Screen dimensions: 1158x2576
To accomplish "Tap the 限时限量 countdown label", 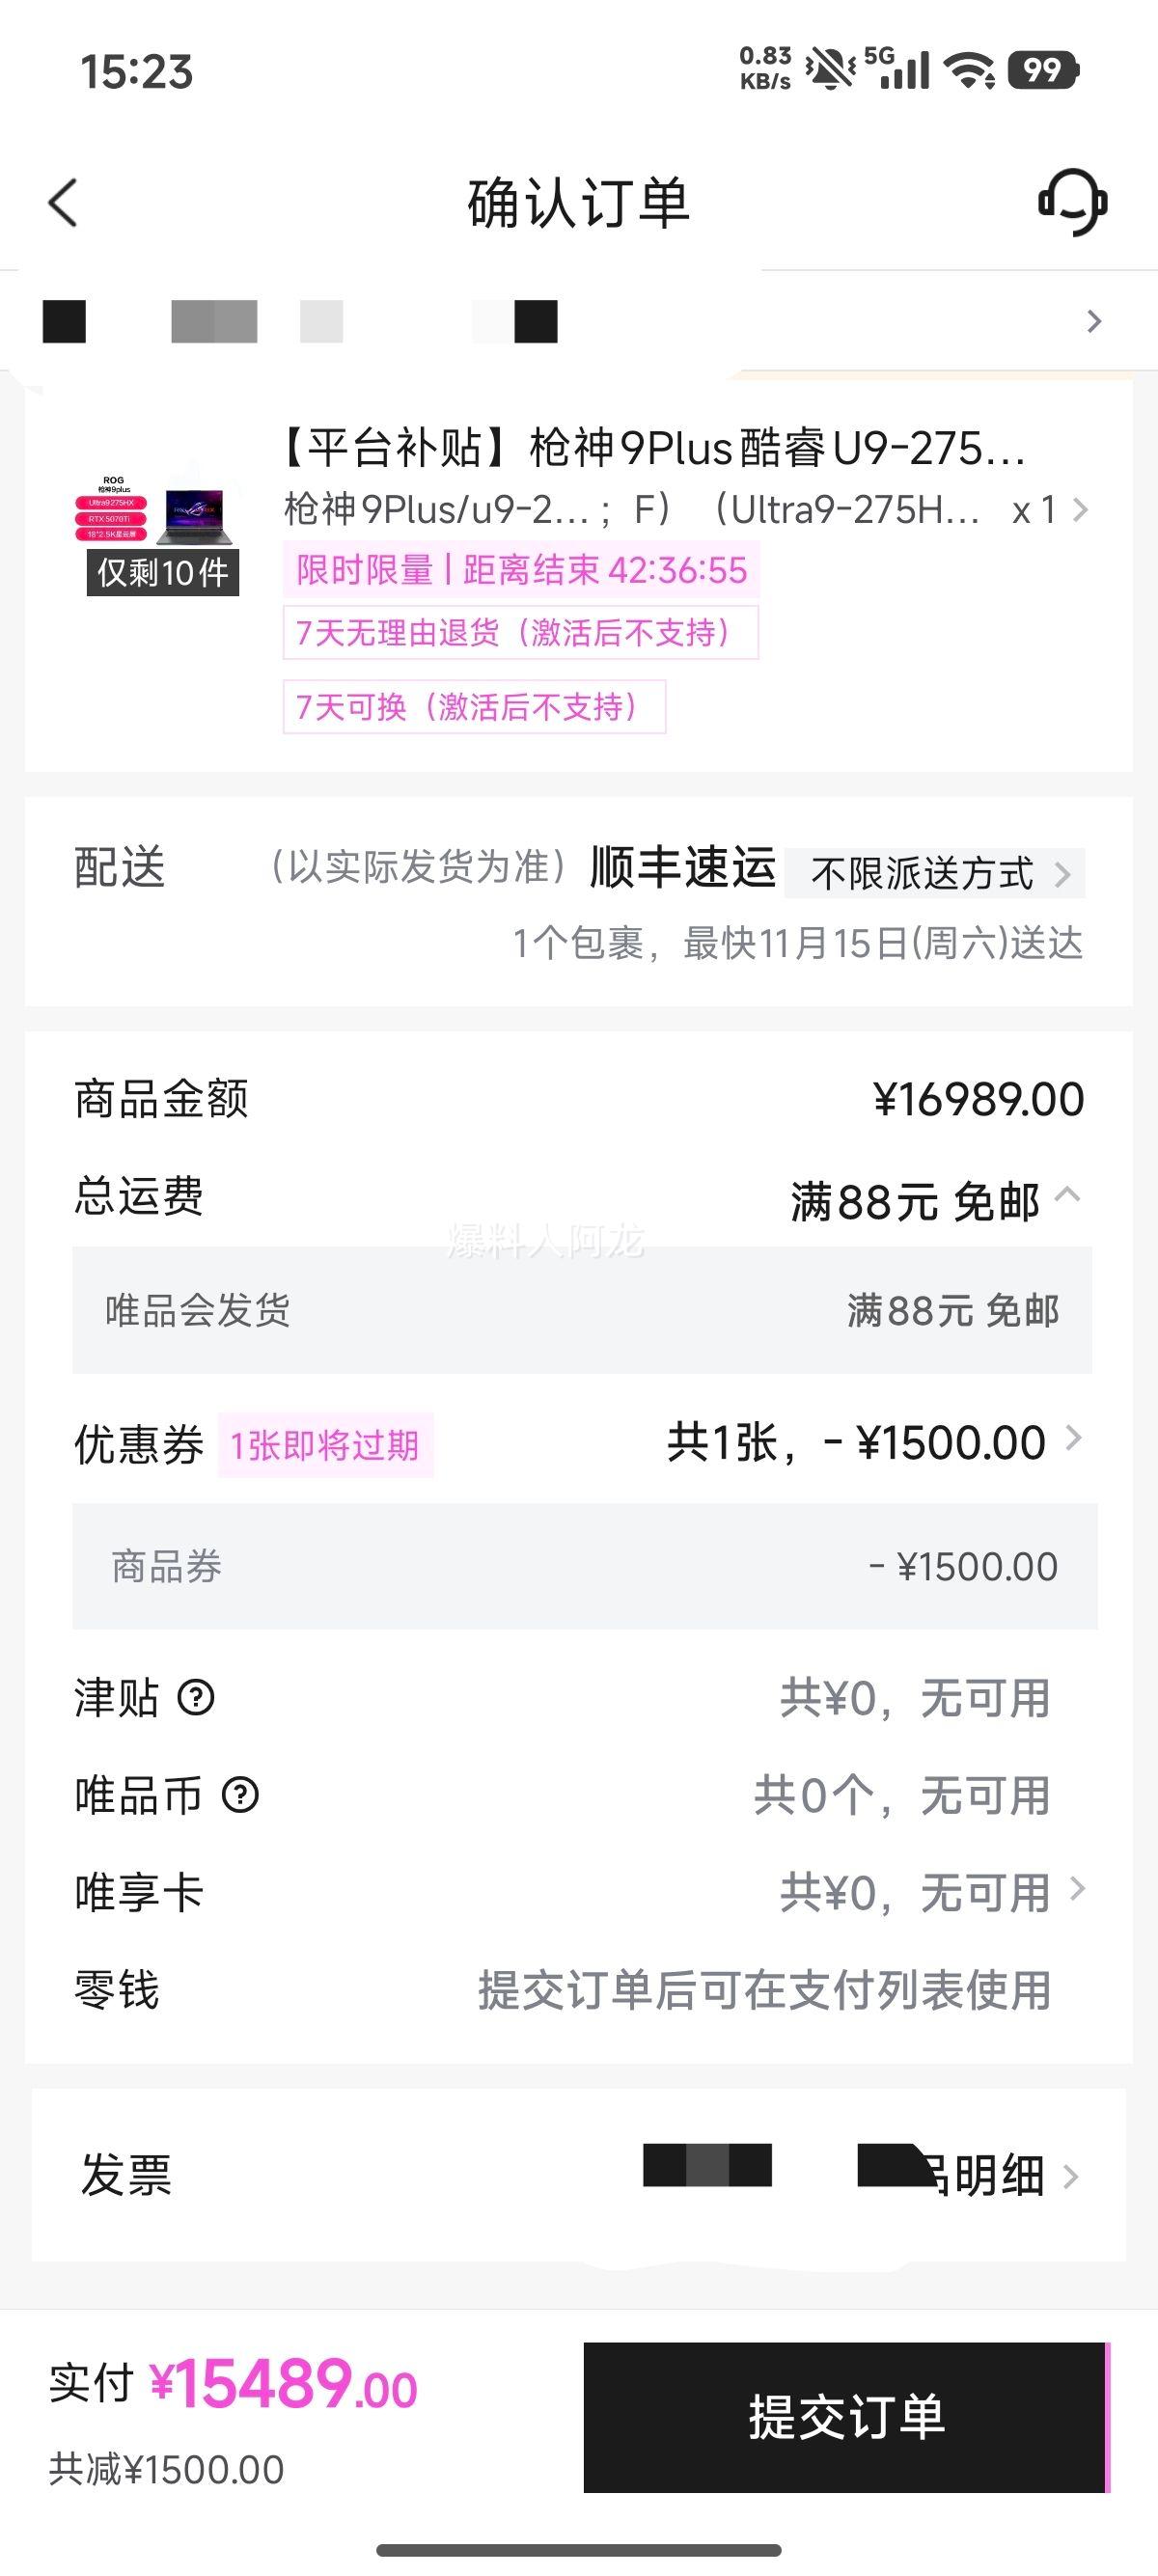I will (x=521, y=570).
